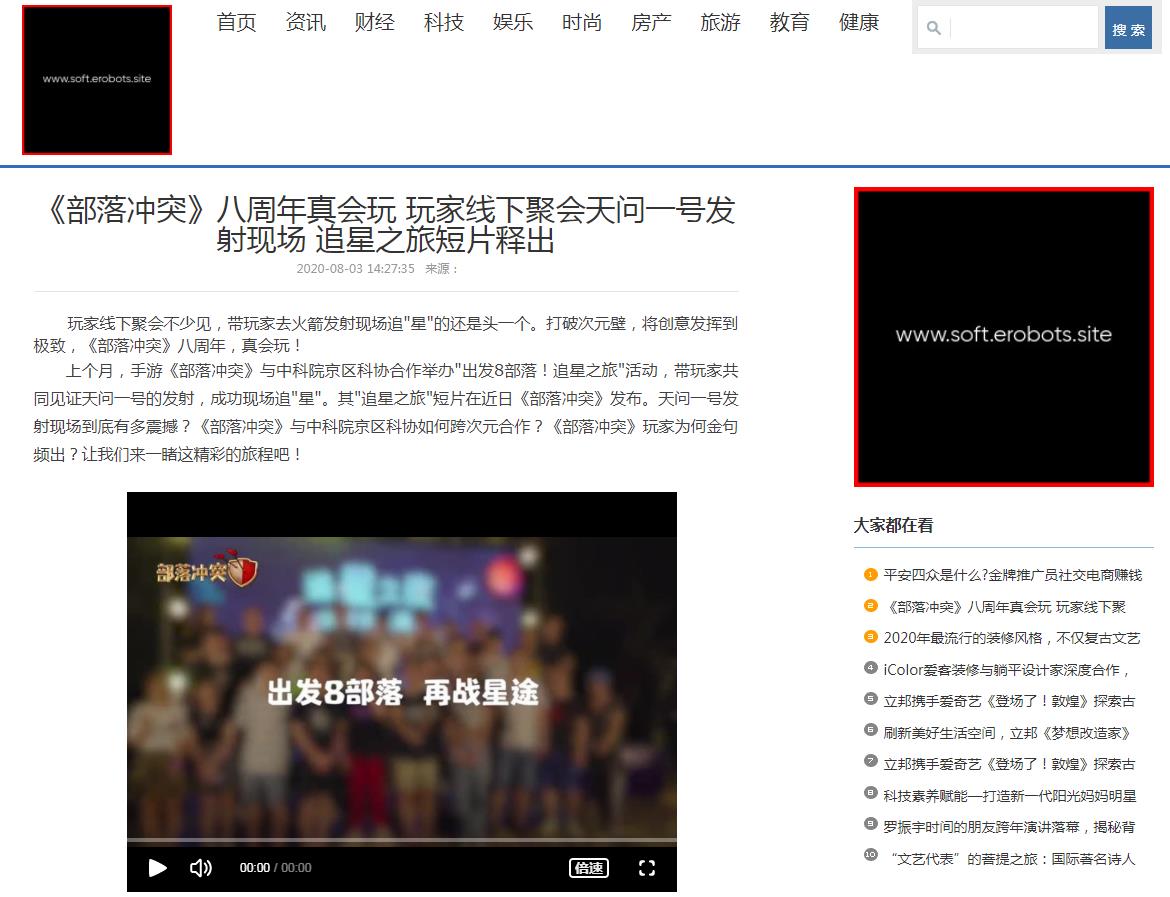
Task: Navigate to the 教育 section
Action: pyautogui.click(x=789, y=22)
